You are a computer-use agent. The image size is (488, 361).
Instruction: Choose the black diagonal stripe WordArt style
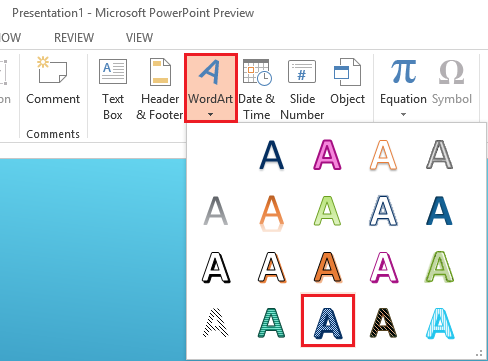216,323
